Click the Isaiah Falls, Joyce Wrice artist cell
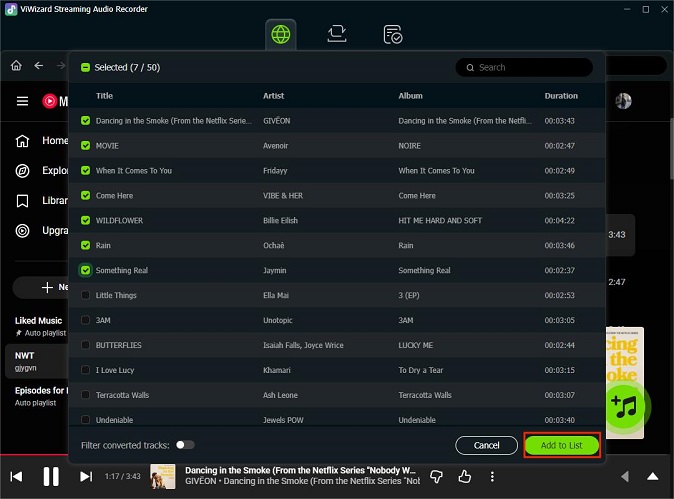Viewport: 674px width, 499px height. (303, 345)
